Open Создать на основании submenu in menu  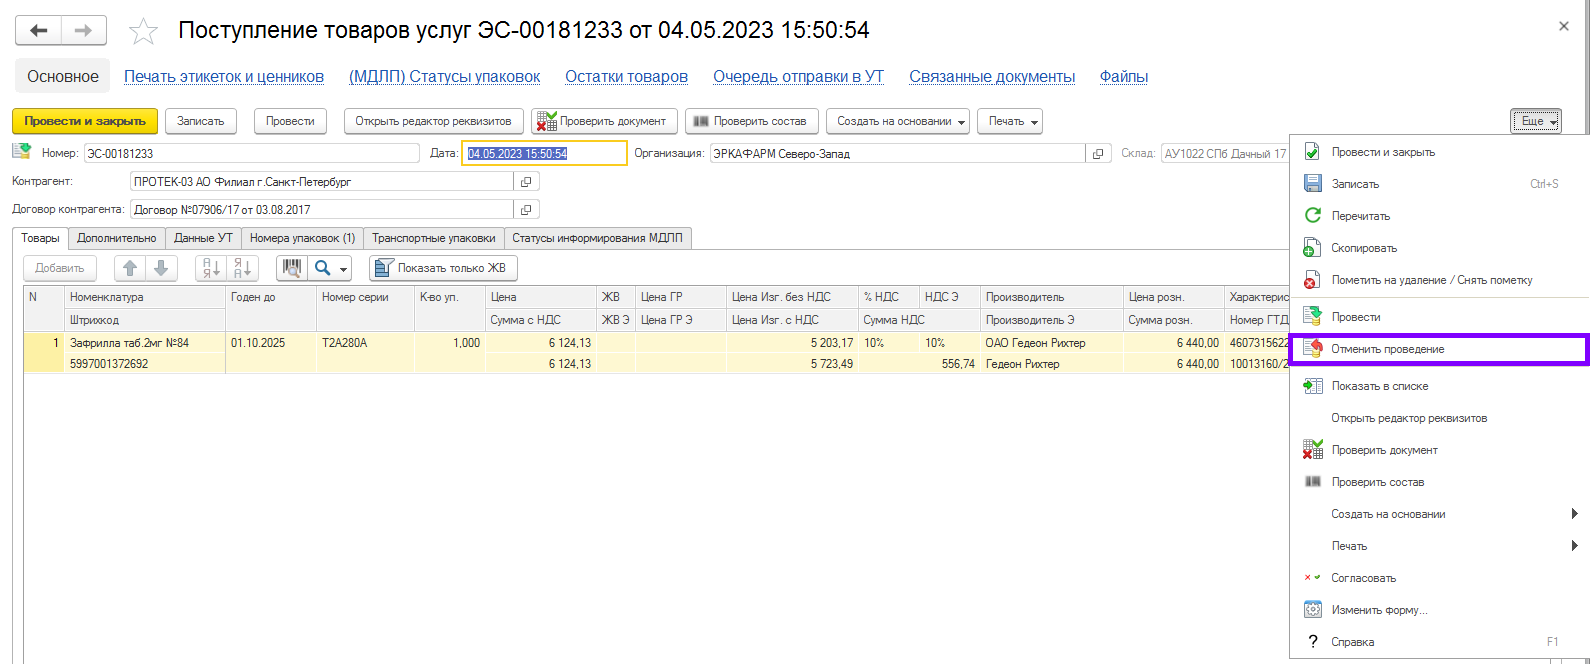(x=1439, y=514)
